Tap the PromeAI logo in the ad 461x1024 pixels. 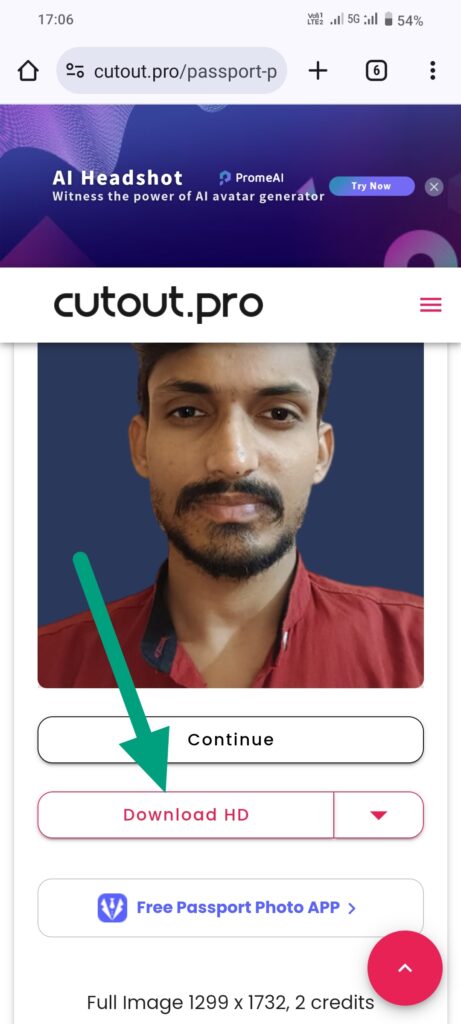[252, 178]
